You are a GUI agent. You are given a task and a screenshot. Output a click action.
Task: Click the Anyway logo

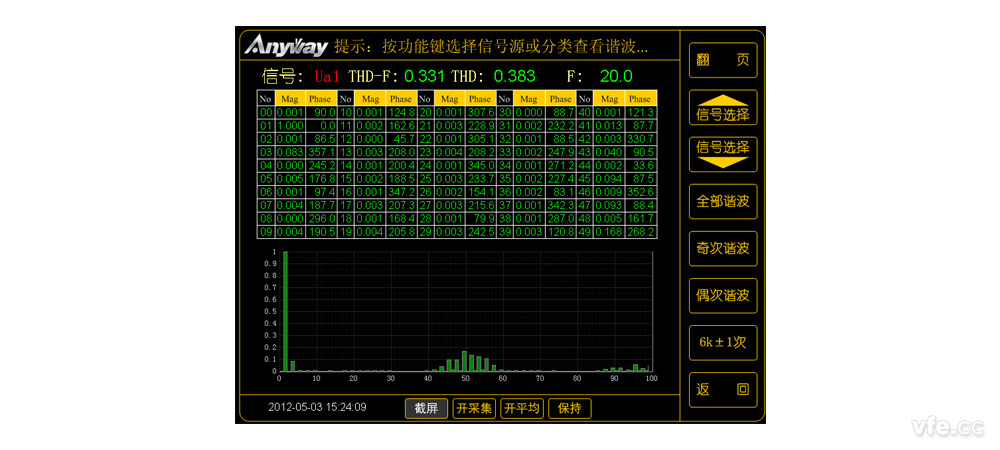click(x=287, y=46)
